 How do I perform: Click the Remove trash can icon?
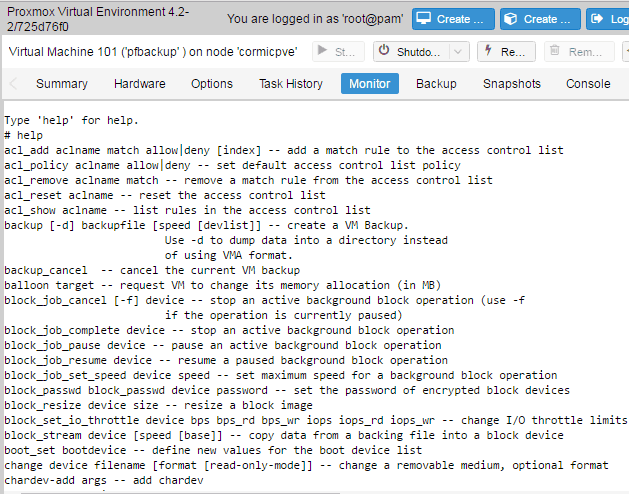554,51
